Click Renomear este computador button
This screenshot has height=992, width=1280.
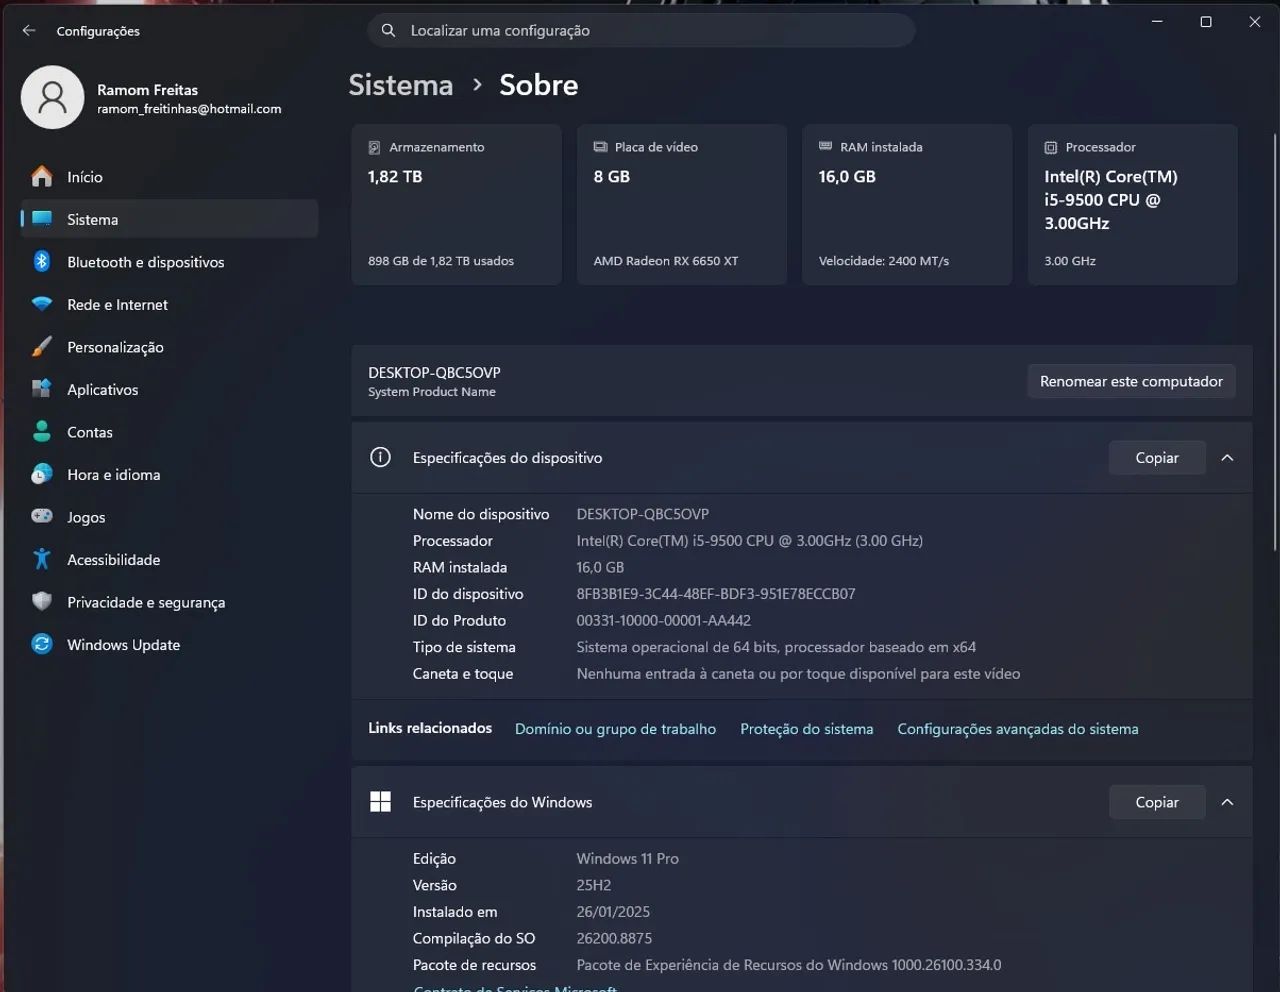1131,381
